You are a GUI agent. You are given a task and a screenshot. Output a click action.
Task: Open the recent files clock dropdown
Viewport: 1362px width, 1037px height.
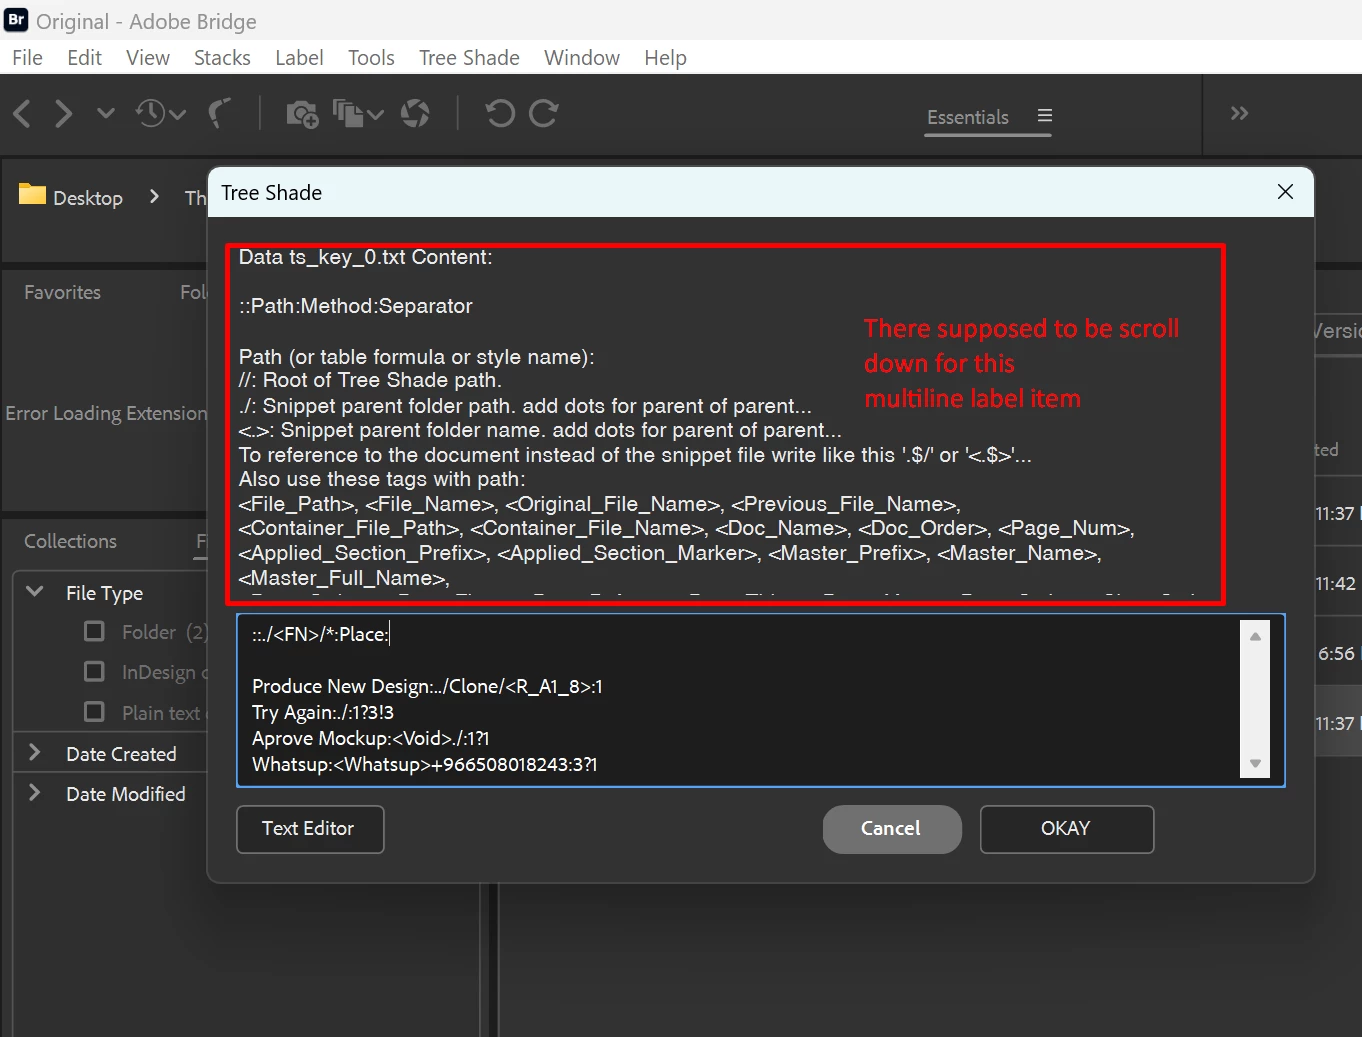(x=160, y=113)
